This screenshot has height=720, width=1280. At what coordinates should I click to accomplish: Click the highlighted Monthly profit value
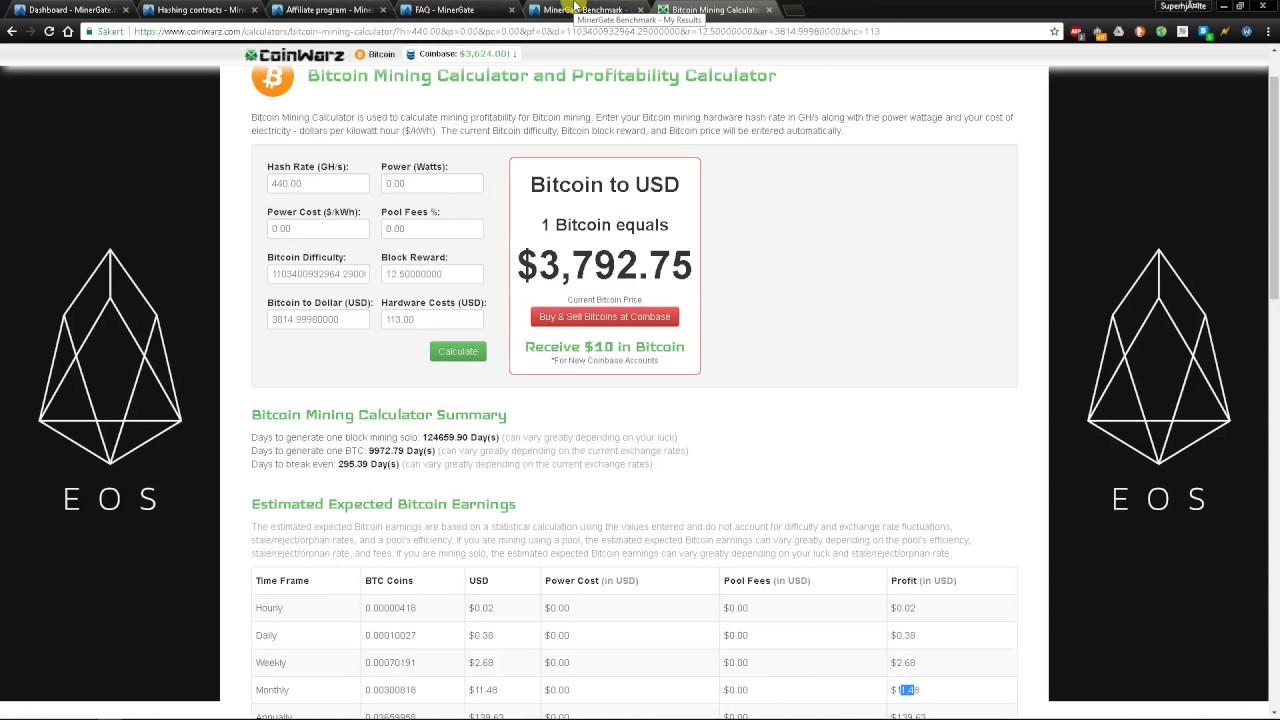click(905, 690)
